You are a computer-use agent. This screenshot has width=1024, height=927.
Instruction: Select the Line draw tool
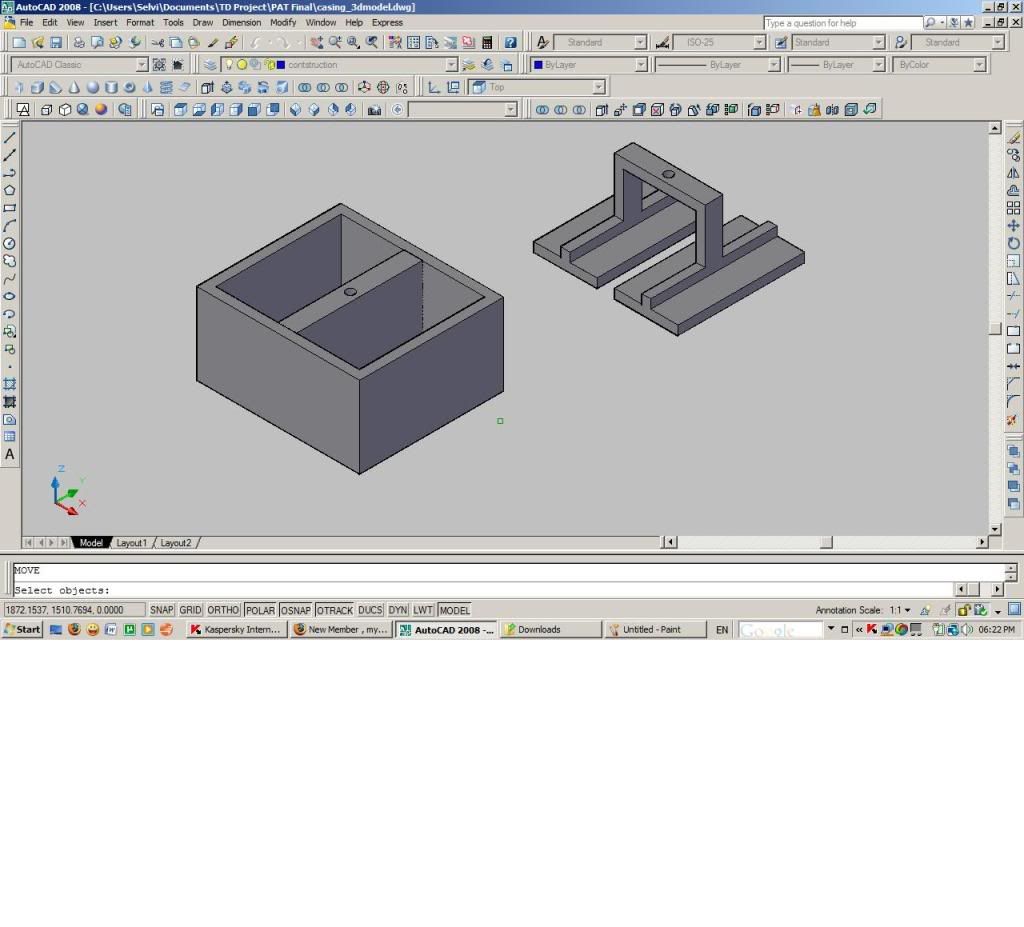(x=10, y=137)
